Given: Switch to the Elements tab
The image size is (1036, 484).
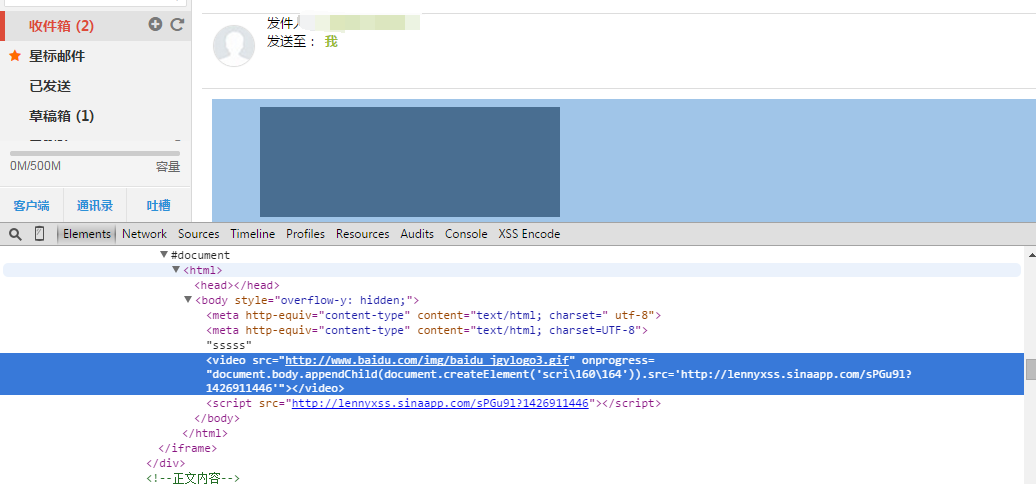Looking at the screenshot, I should click(87, 234).
